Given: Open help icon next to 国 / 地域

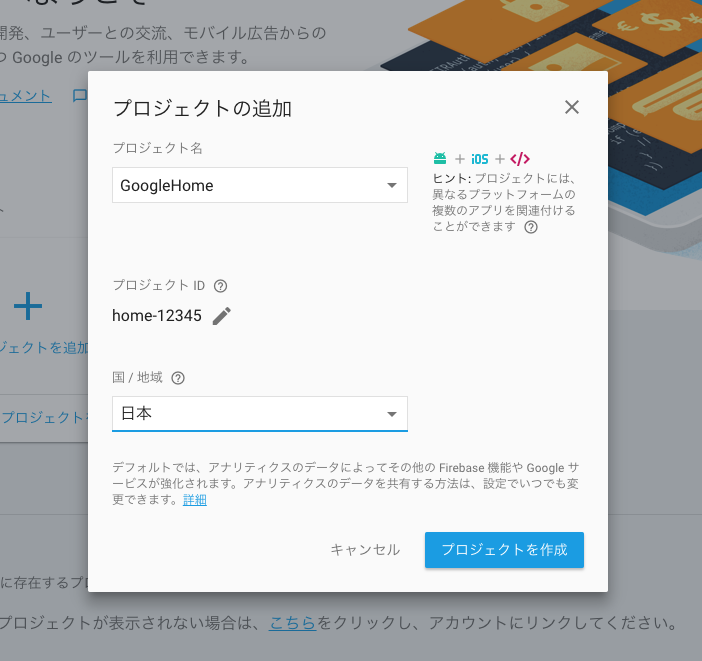Looking at the screenshot, I should (178, 378).
